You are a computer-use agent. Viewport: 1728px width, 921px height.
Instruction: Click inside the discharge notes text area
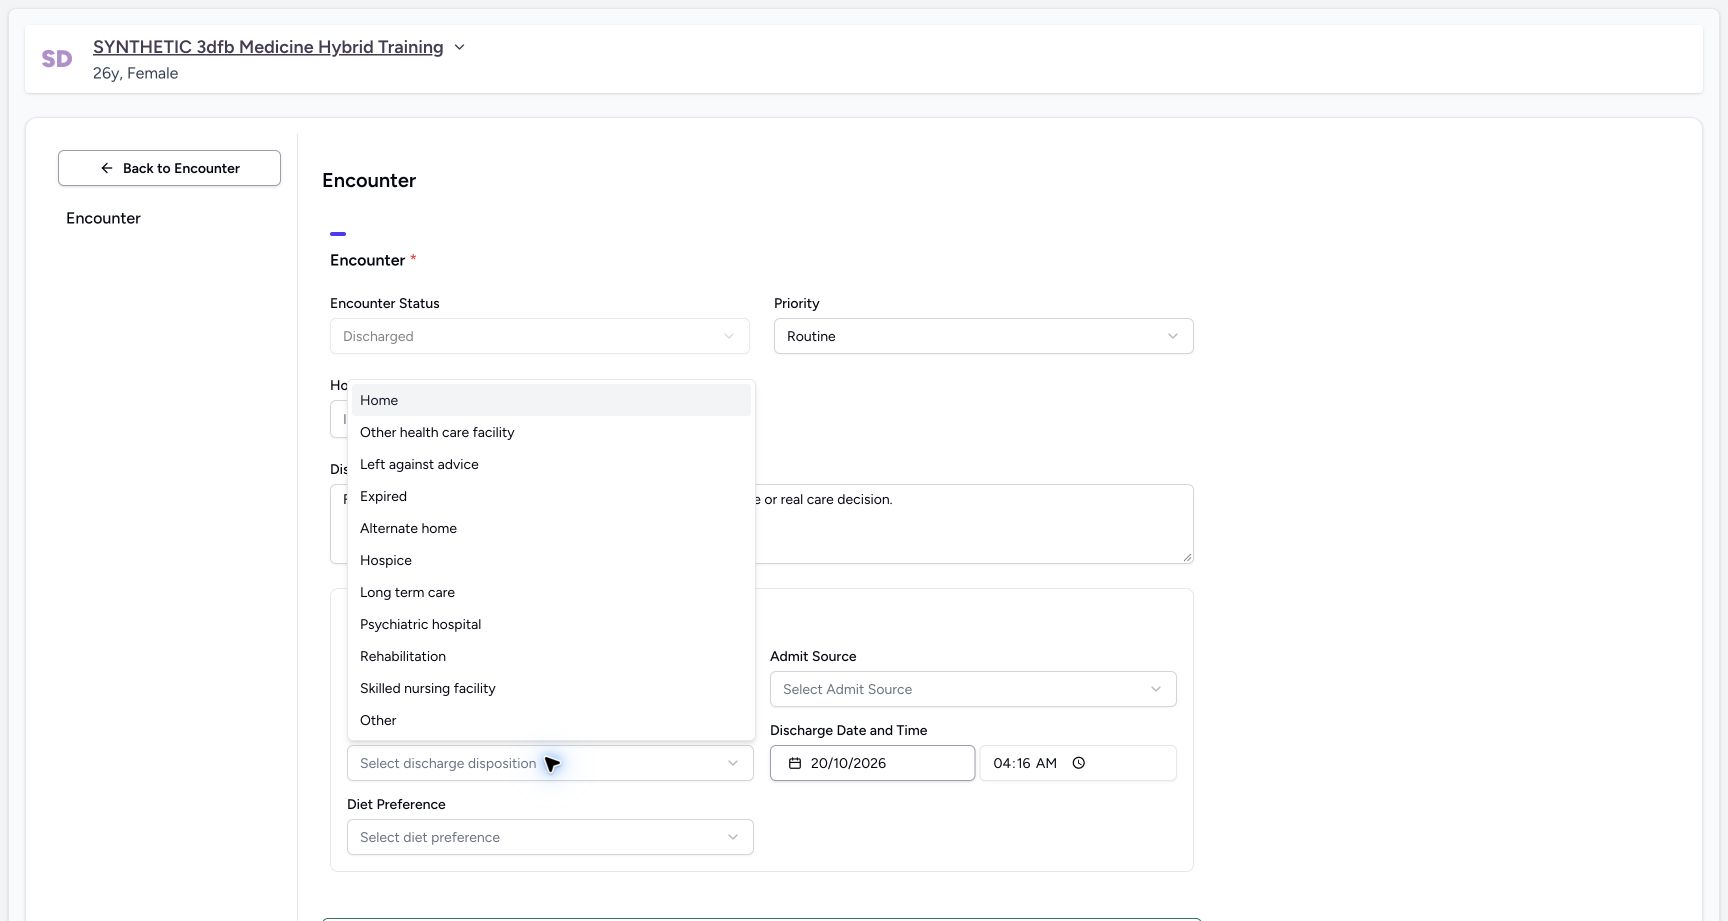973,524
